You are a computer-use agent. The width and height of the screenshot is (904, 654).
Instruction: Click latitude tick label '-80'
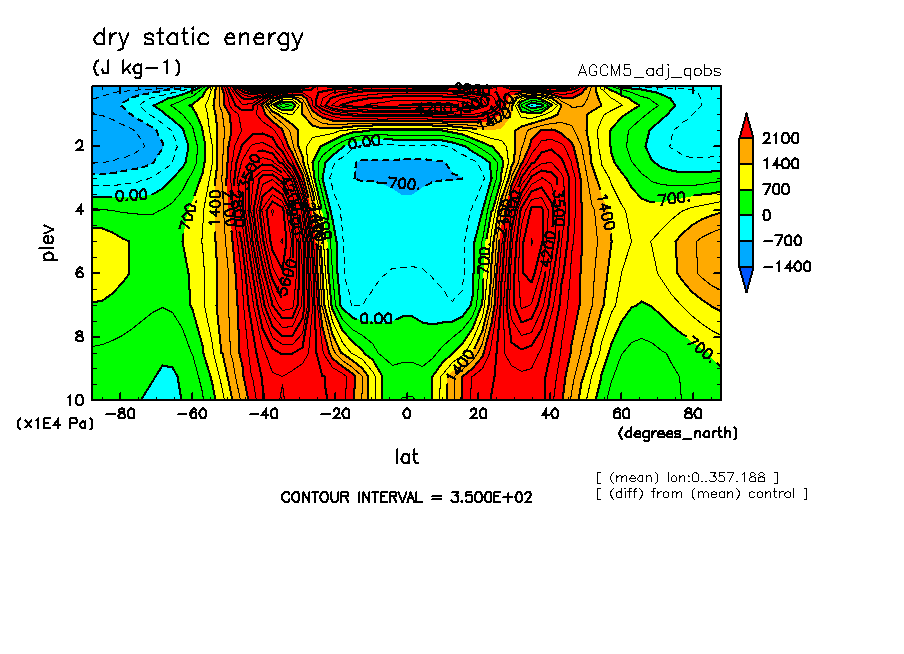point(120,414)
